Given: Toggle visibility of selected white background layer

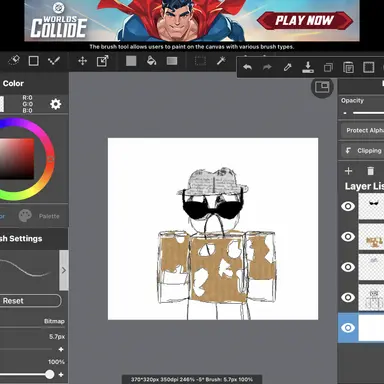Looking at the screenshot, I should [x=348, y=328].
